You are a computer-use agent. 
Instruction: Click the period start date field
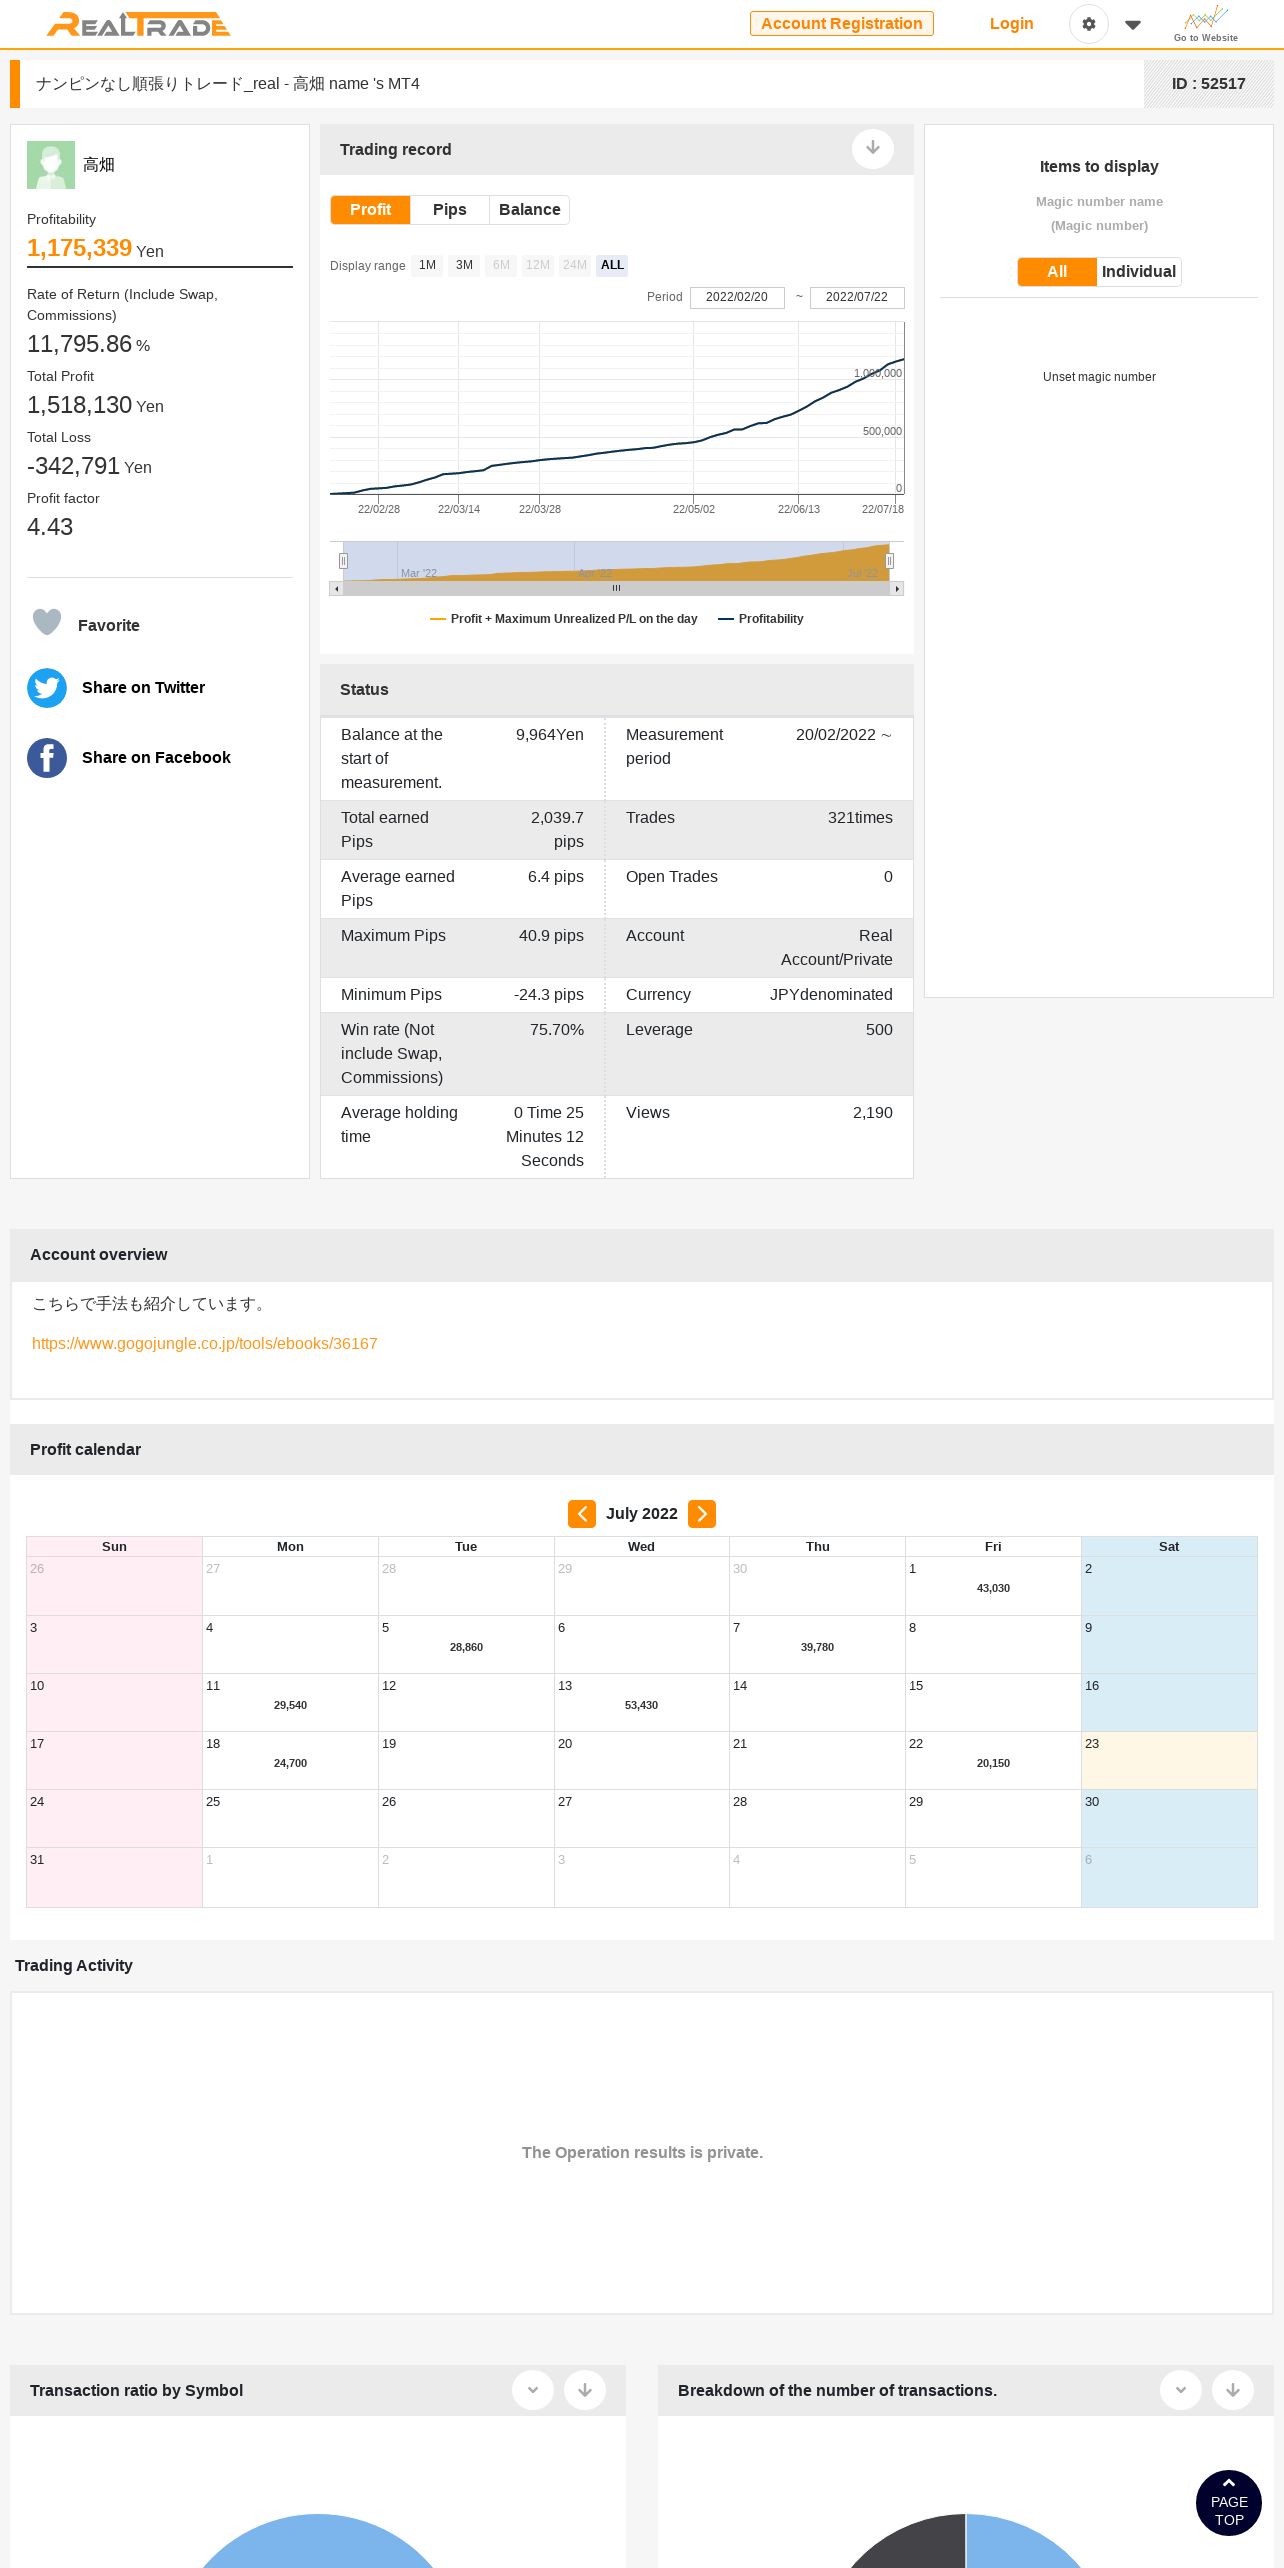737,297
